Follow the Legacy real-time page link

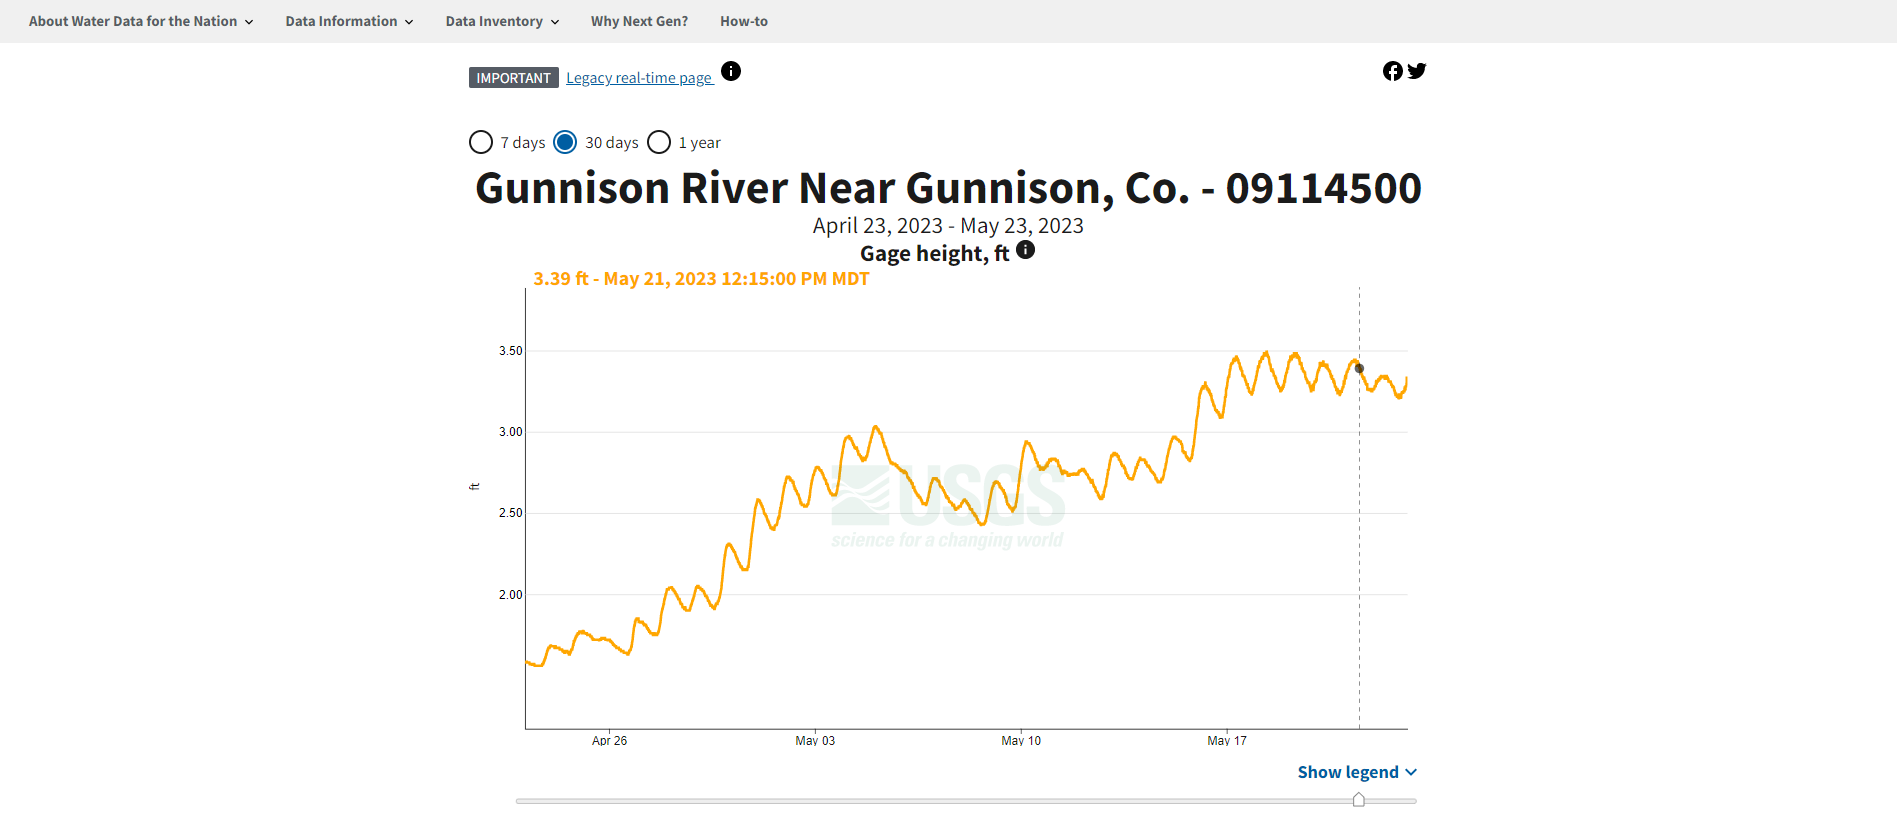pyautogui.click(x=640, y=78)
